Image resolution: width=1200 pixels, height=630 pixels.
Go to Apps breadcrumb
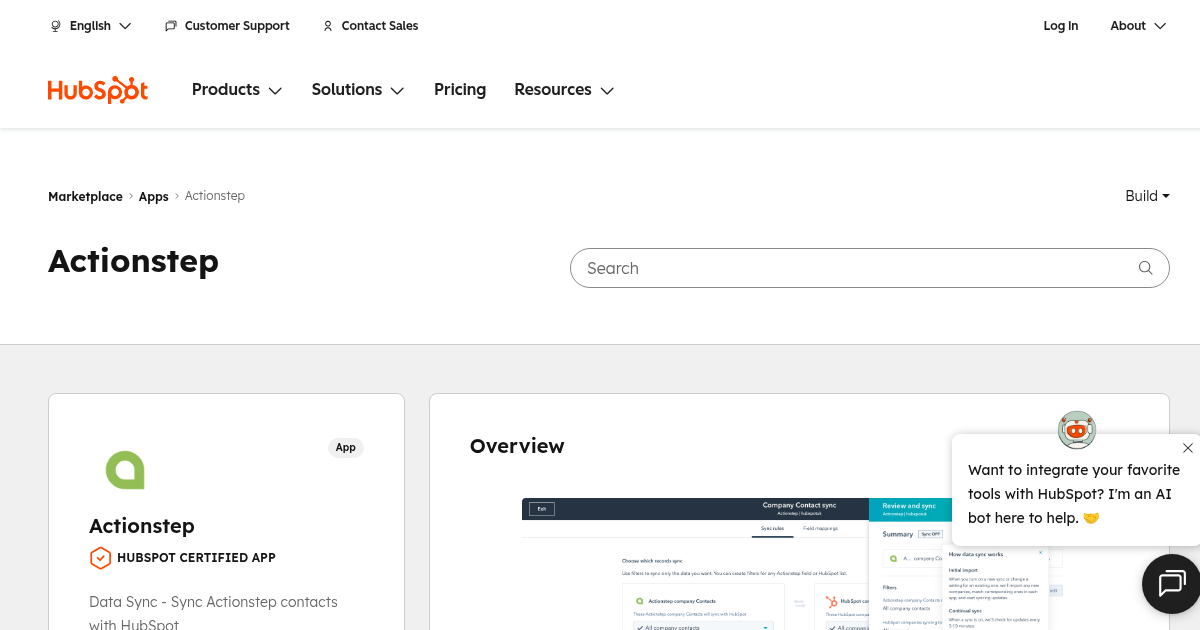coord(153,197)
